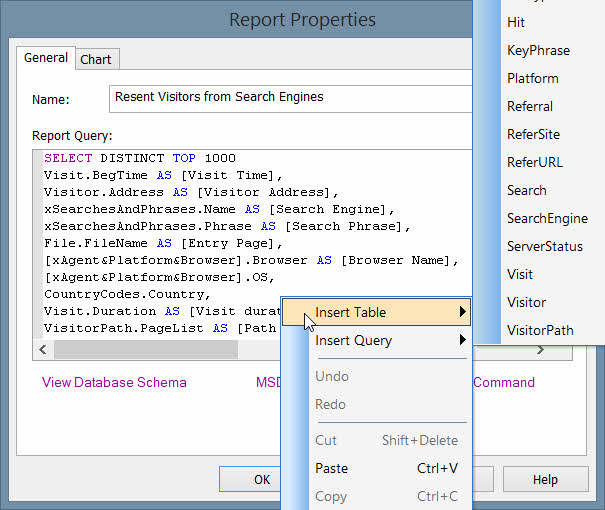Click the Visit.Duration query line

(162, 311)
